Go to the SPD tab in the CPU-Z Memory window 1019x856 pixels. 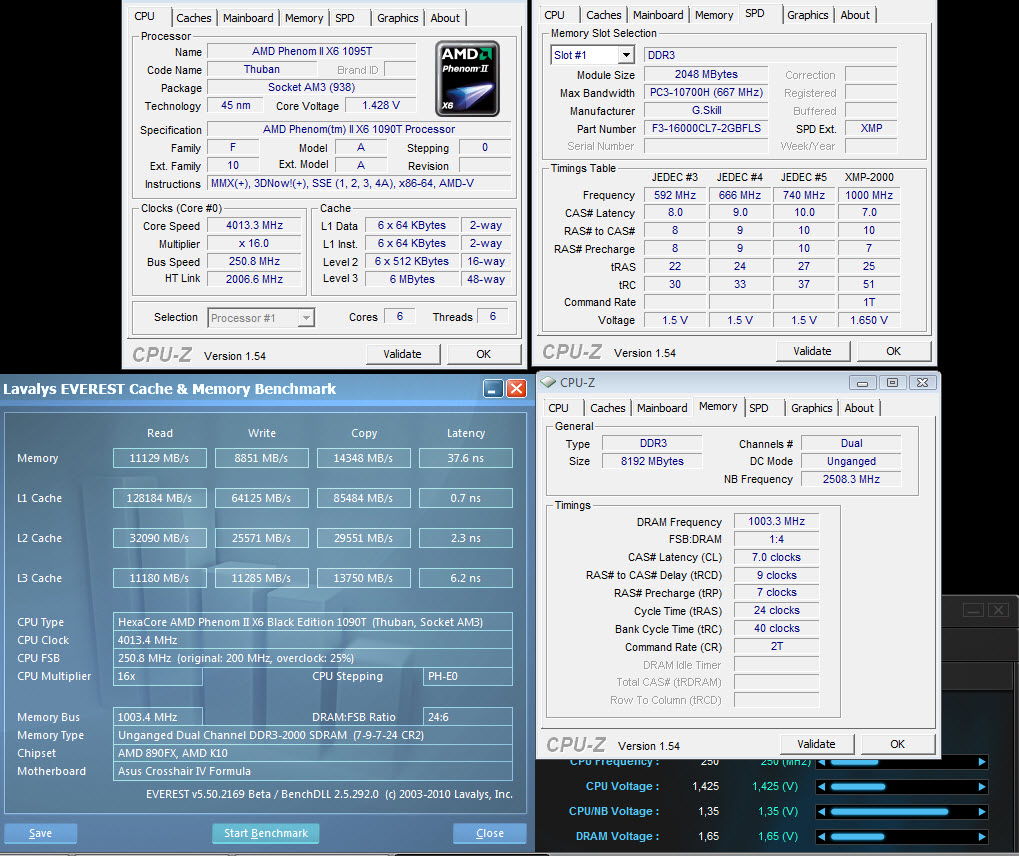759,408
